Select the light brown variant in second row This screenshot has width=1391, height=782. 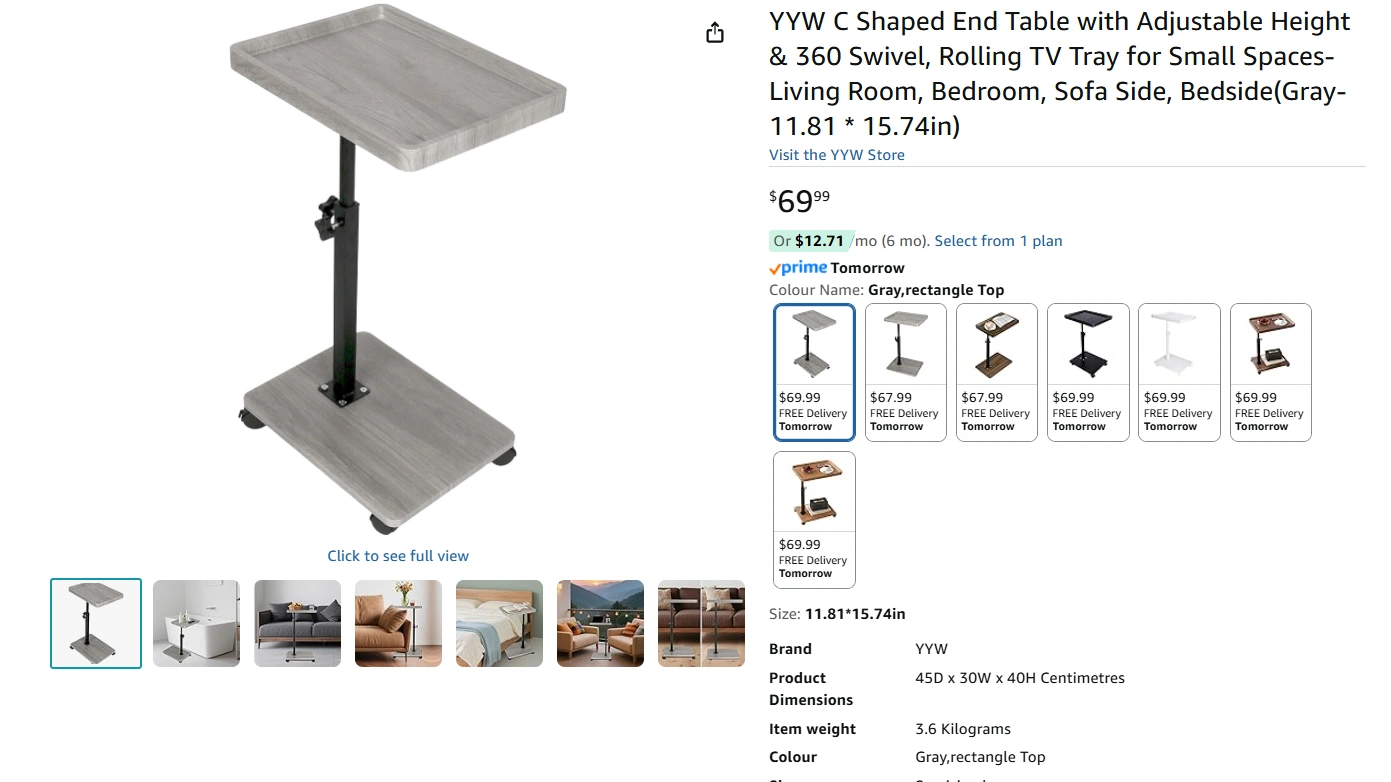tap(814, 520)
